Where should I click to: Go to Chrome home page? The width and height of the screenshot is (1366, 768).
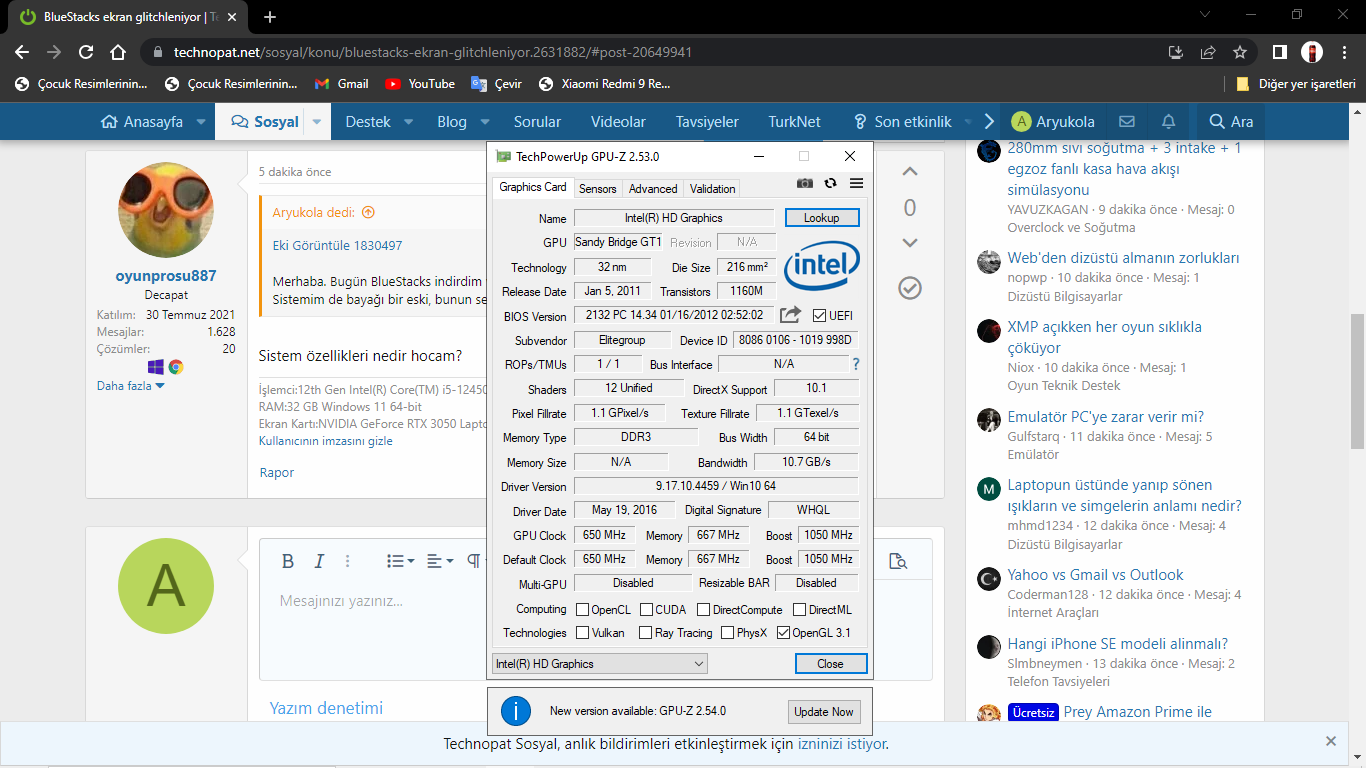click(x=118, y=52)
